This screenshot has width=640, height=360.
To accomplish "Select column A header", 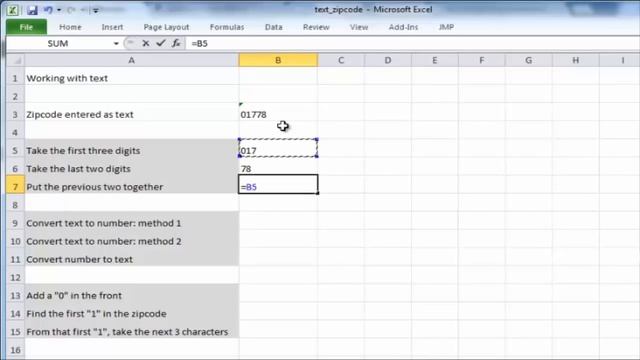I will (131, 60).
